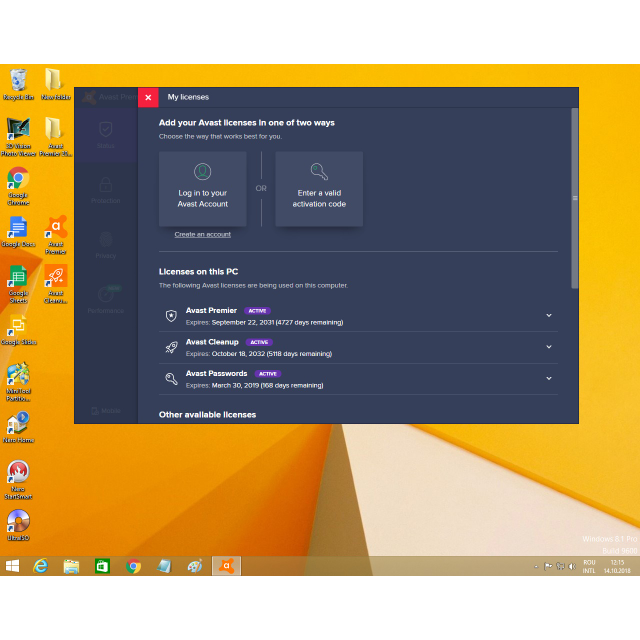Select the Google Chrome desktop shortcut
The width and height of the screenshot is (640, 640).
pyautogui.click(x=18, y=186)
